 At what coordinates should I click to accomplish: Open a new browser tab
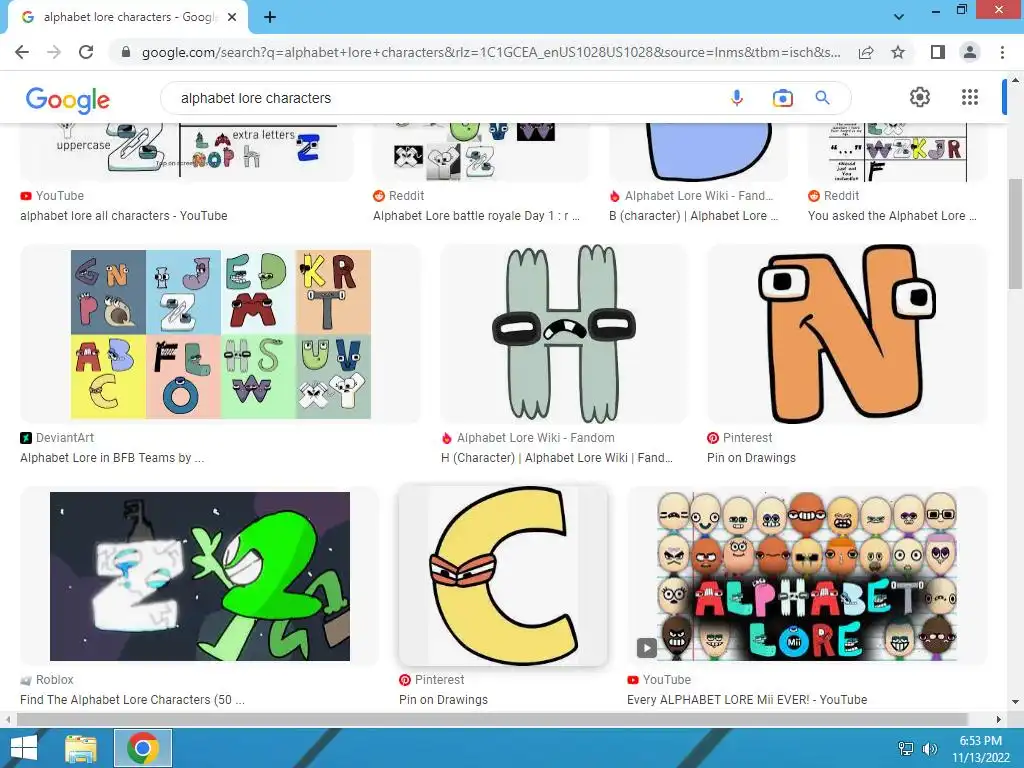270,17
